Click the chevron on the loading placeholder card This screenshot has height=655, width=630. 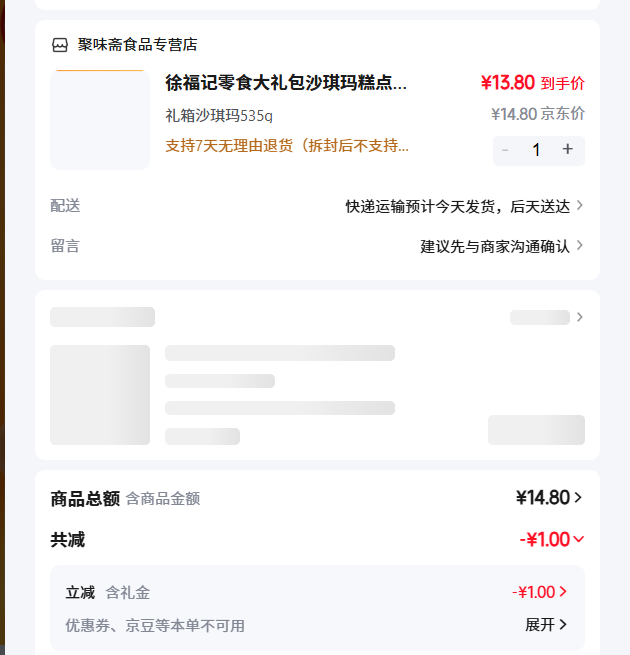point(580,318)
